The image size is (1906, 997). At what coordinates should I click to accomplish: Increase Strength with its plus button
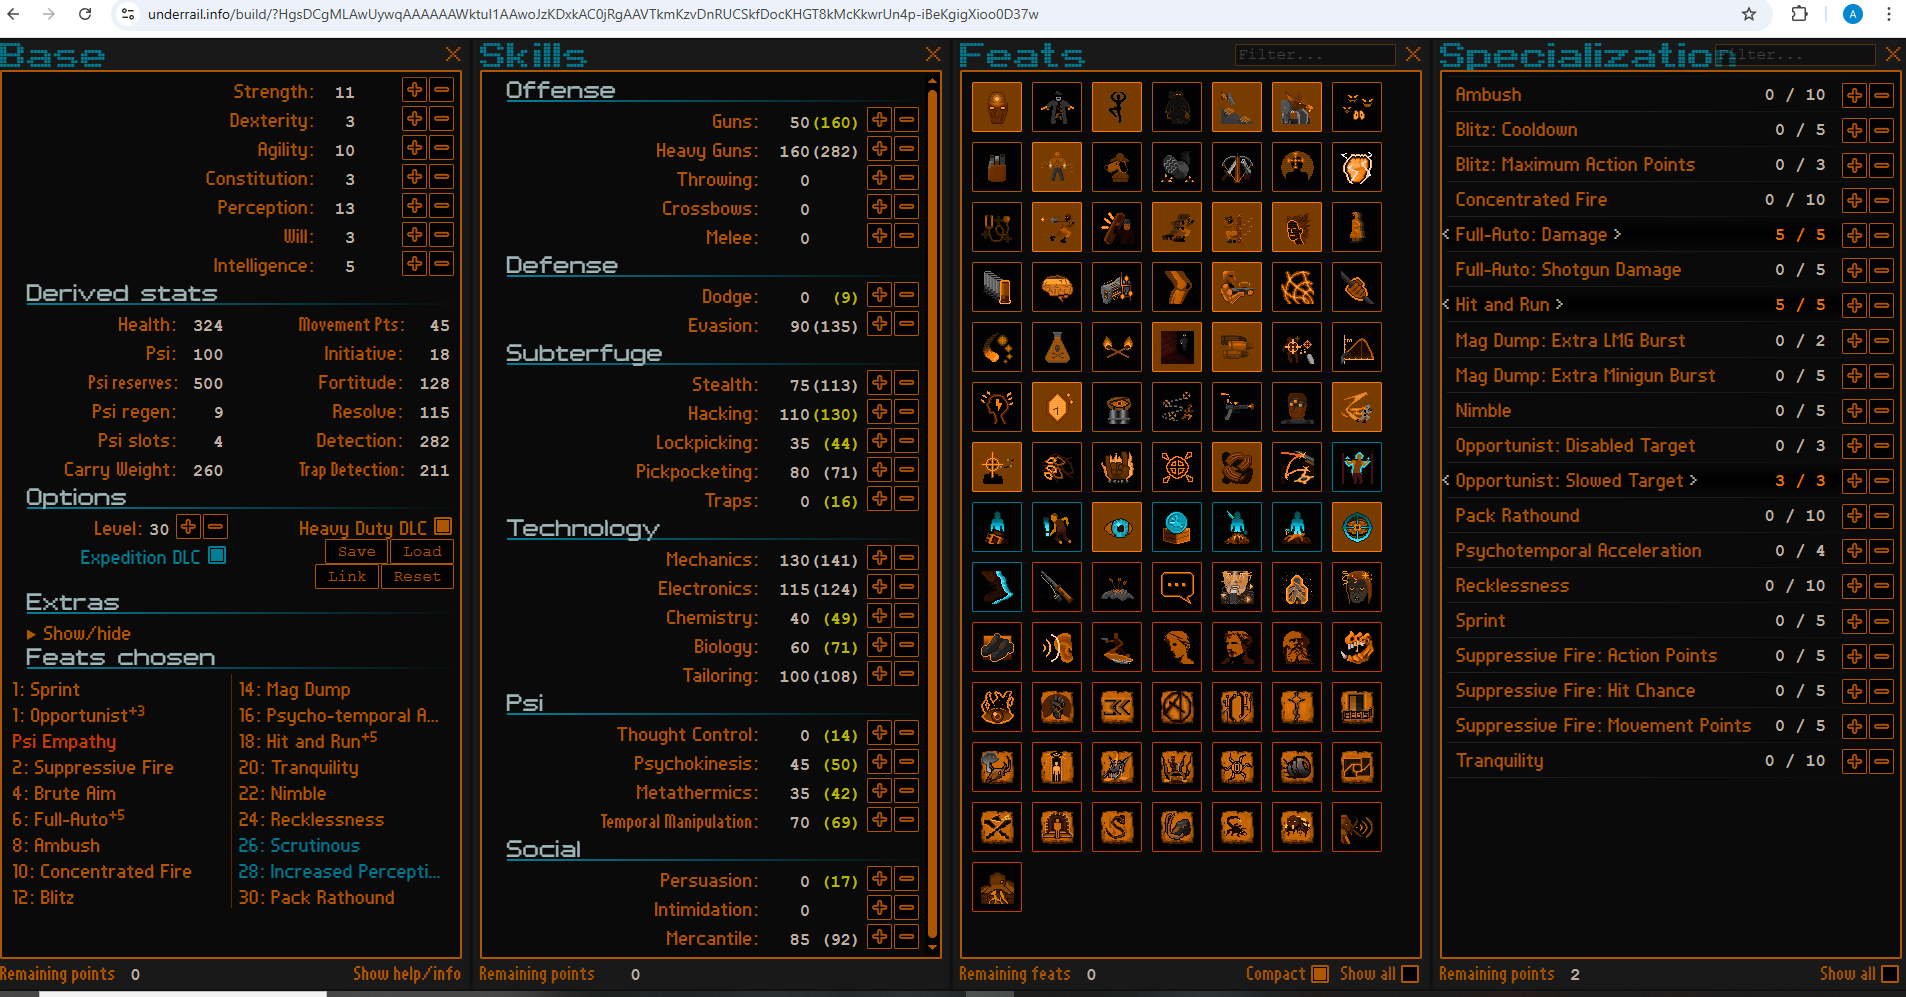(414, 90)
